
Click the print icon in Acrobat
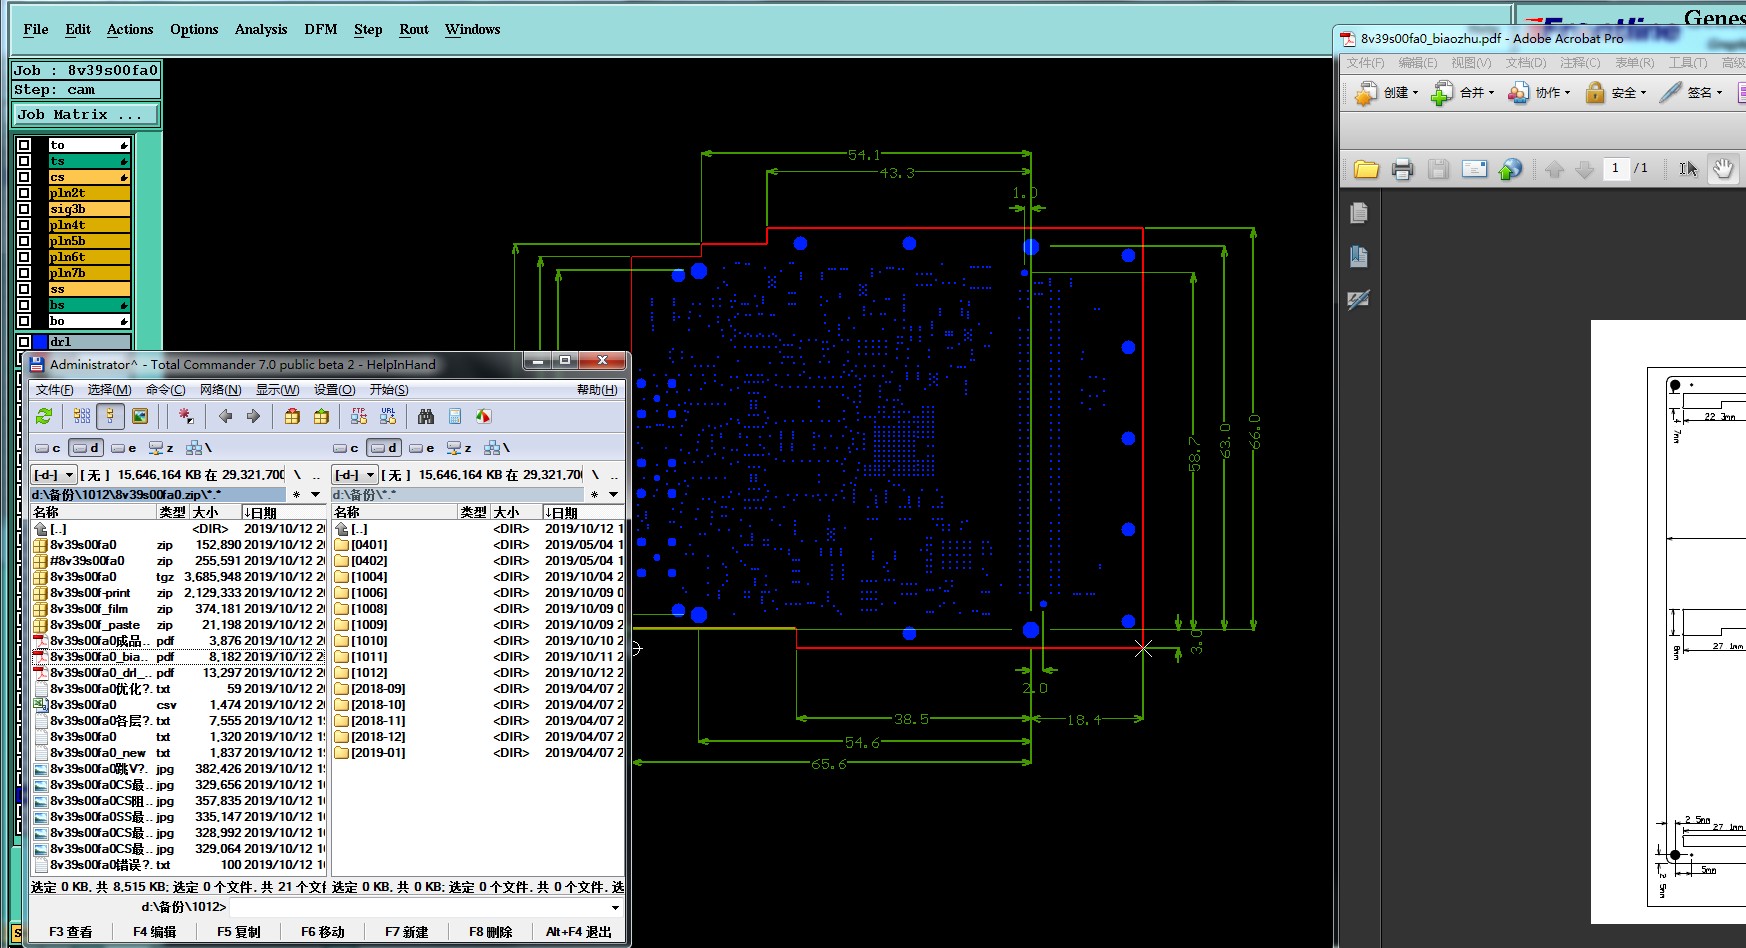(x=1402, y=169)
